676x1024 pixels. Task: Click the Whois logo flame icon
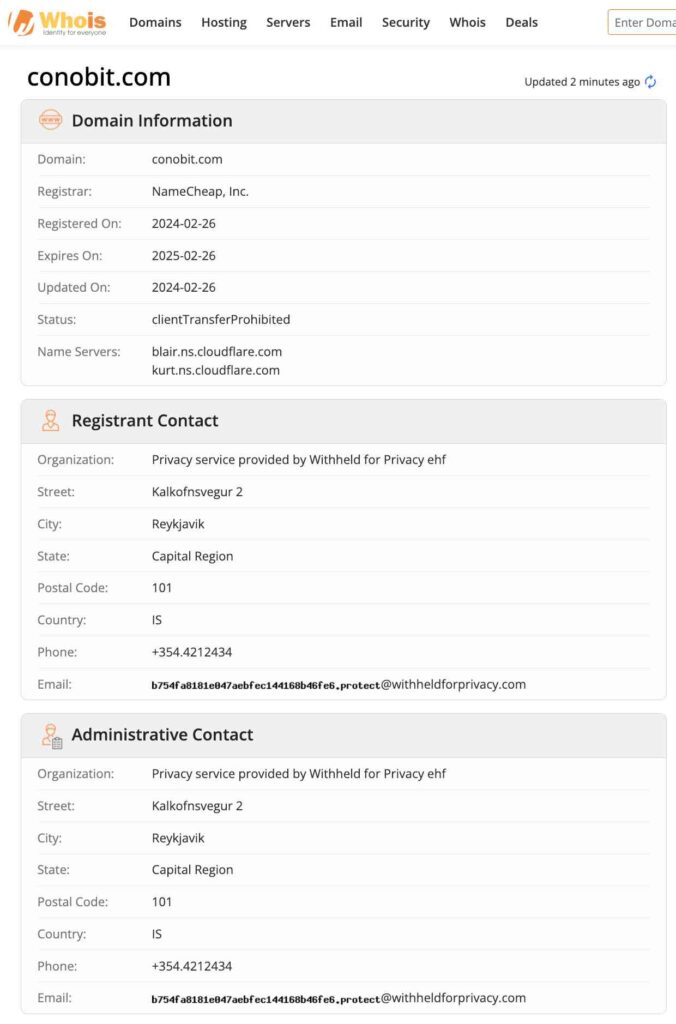coord(24,19)
